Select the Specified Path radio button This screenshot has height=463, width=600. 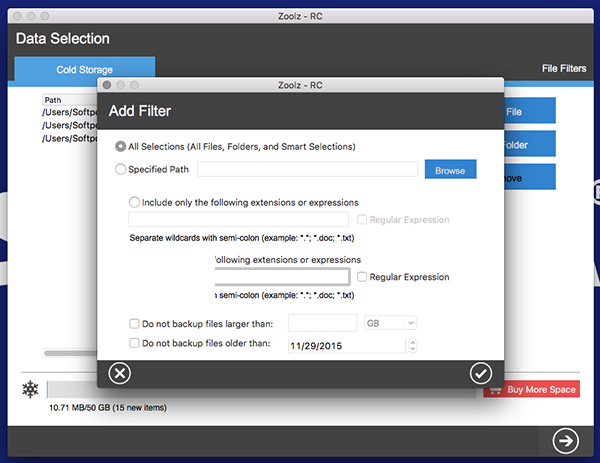pos(121,169)
